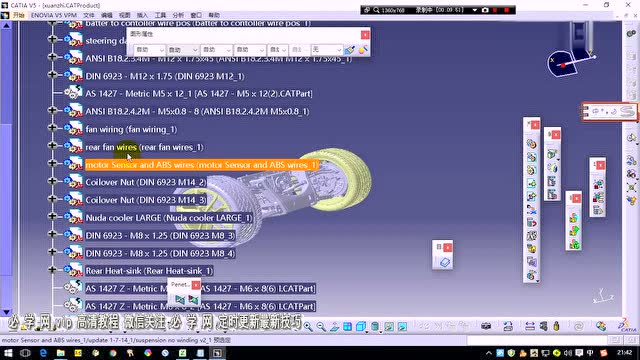Open the 无 layer dropdown in properties toolbar
640x360 pixels.
[x=327, y=50]
